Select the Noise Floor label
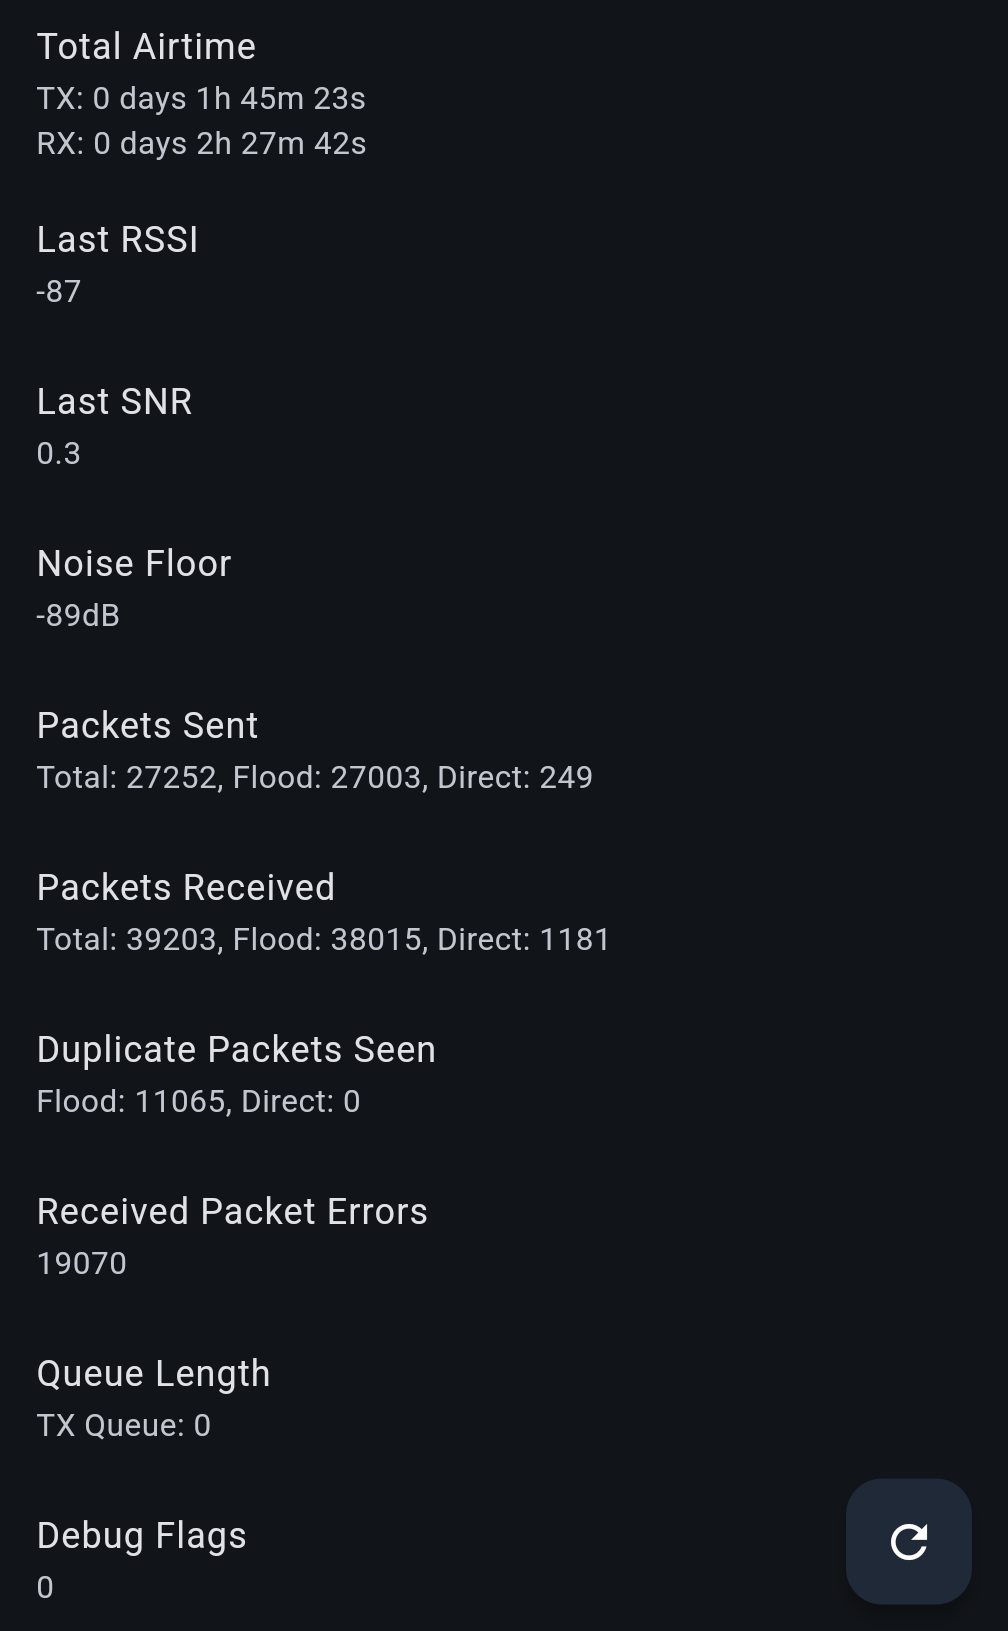1008x1631 pixels. click(134, 564)
